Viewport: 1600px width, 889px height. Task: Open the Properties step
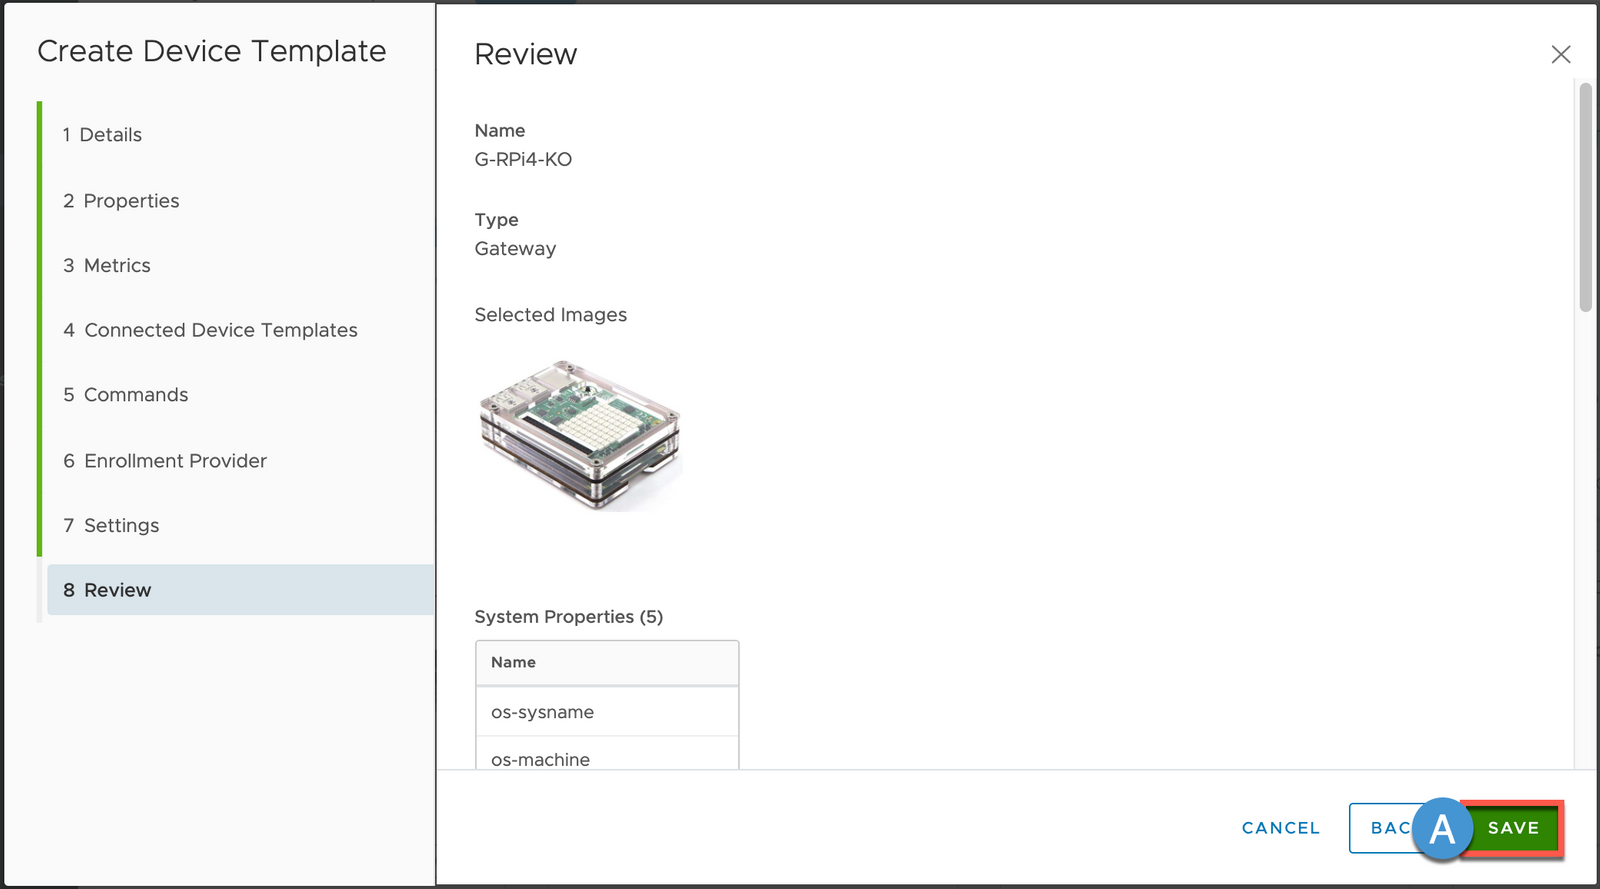pos(121,201)
